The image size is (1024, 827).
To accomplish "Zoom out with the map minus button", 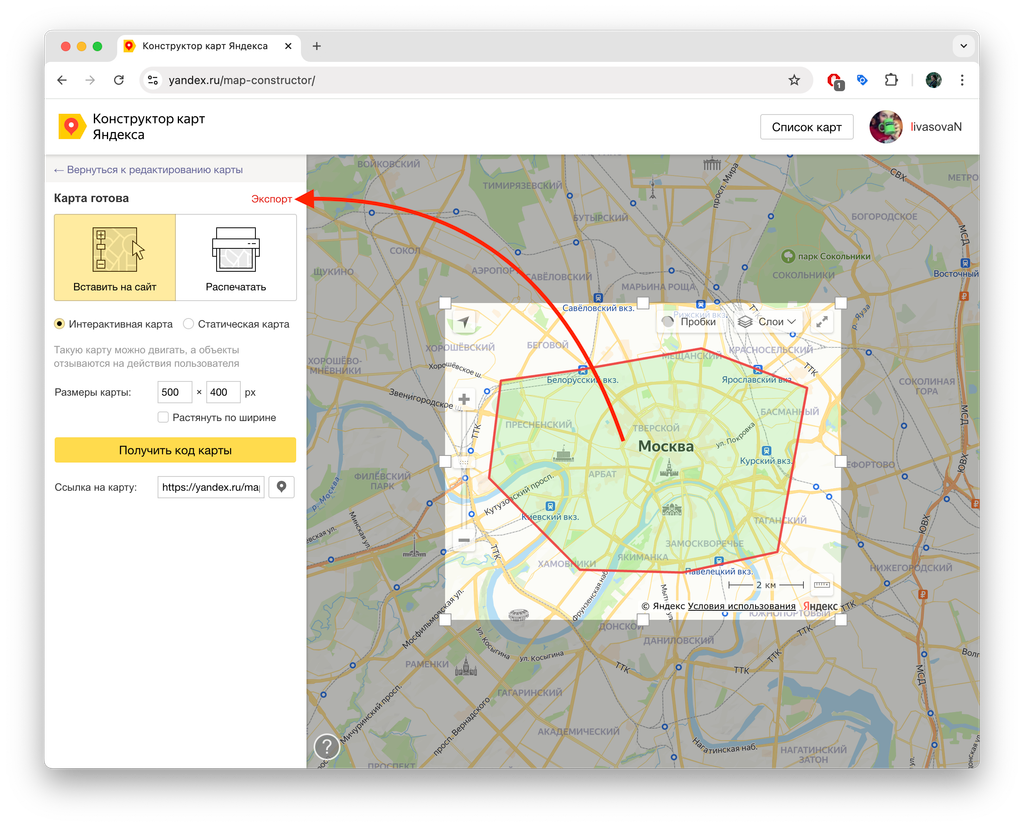I will 464,540.
